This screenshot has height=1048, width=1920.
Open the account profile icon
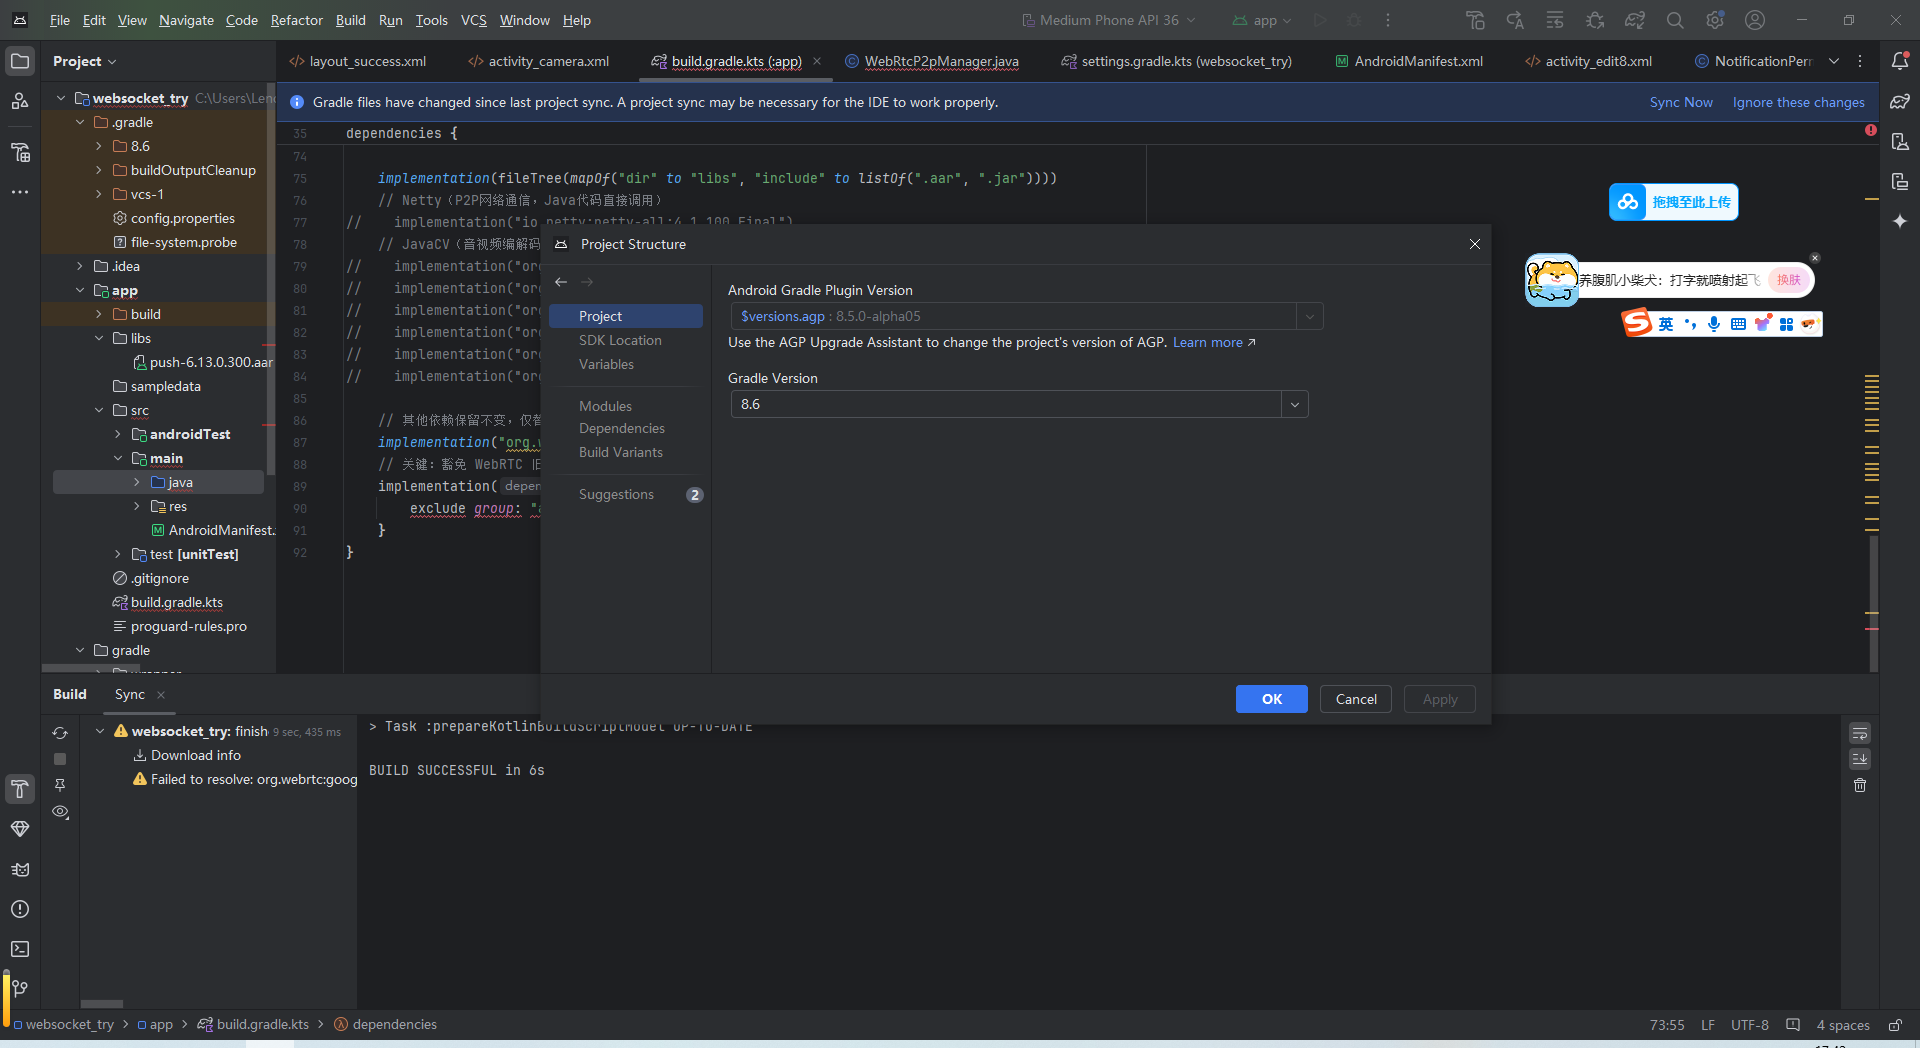1755,20
